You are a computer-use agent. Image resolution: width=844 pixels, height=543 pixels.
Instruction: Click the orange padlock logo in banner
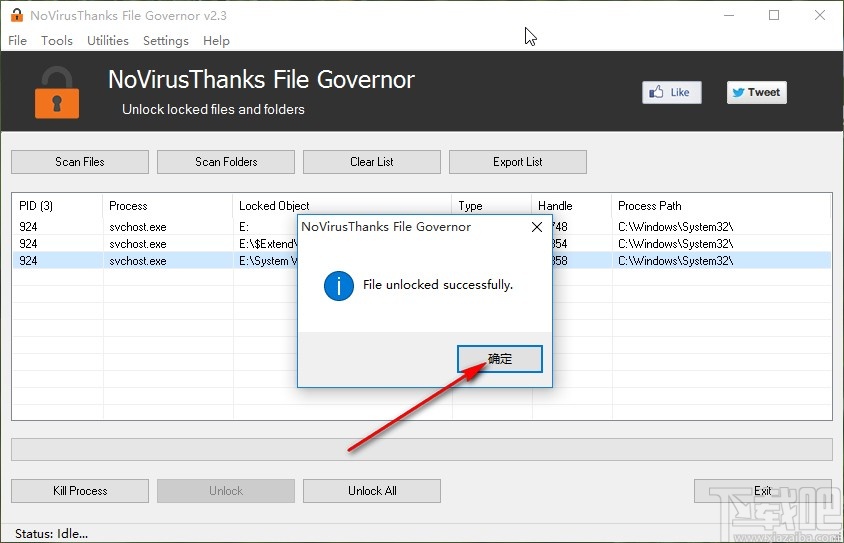tap(57, 93)
